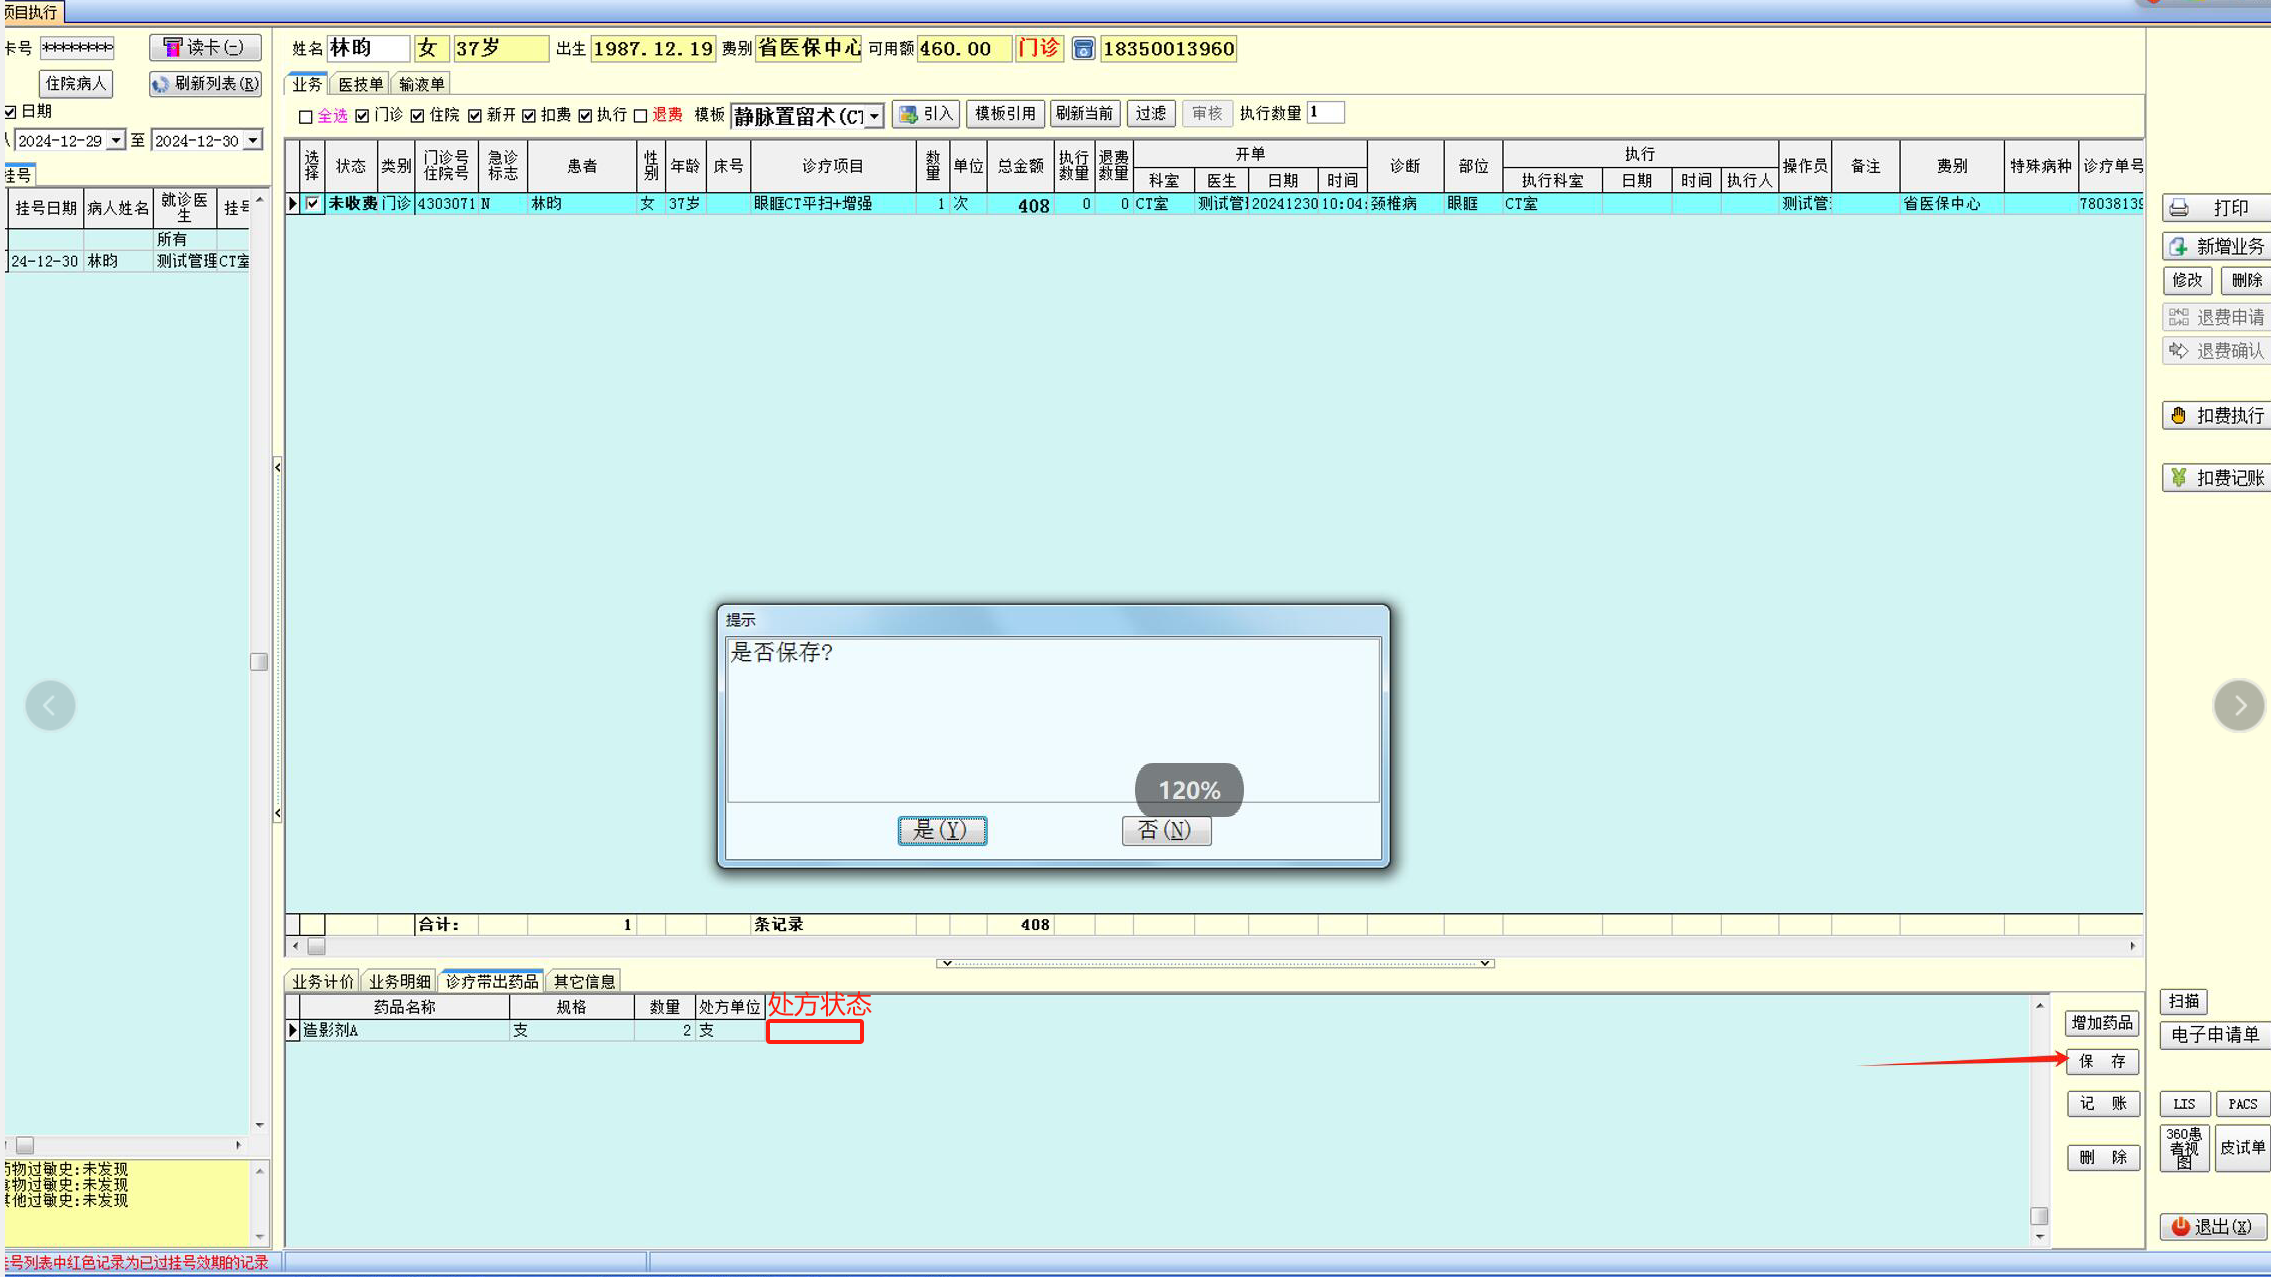This screenshot has height=1277, width=2271.
Task: Click the 打印 printer icon button
Action: point(2216,207)
